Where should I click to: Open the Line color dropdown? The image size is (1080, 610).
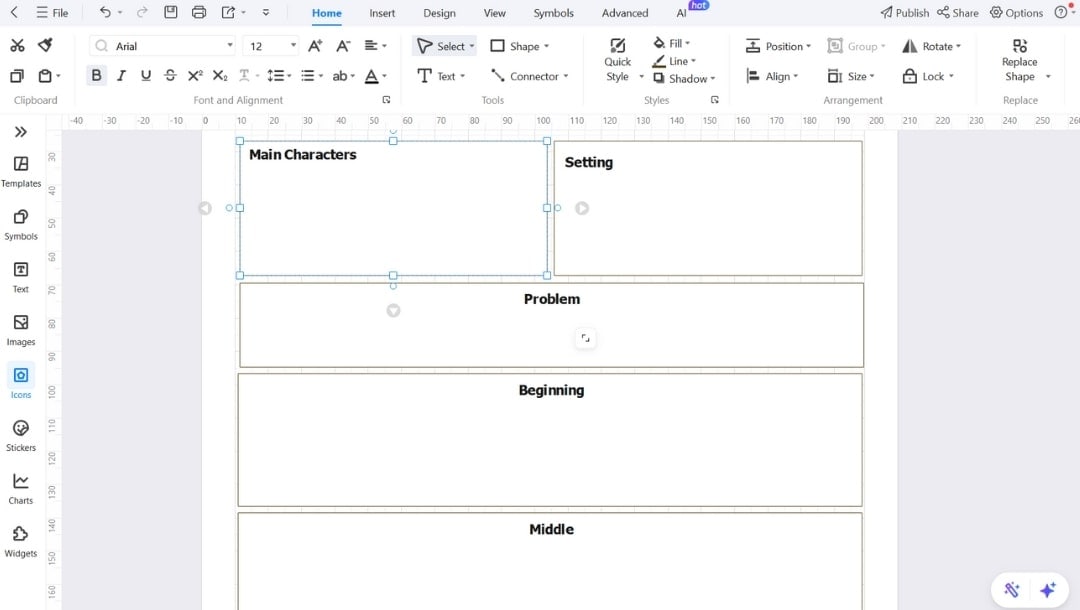coord(674,61)
